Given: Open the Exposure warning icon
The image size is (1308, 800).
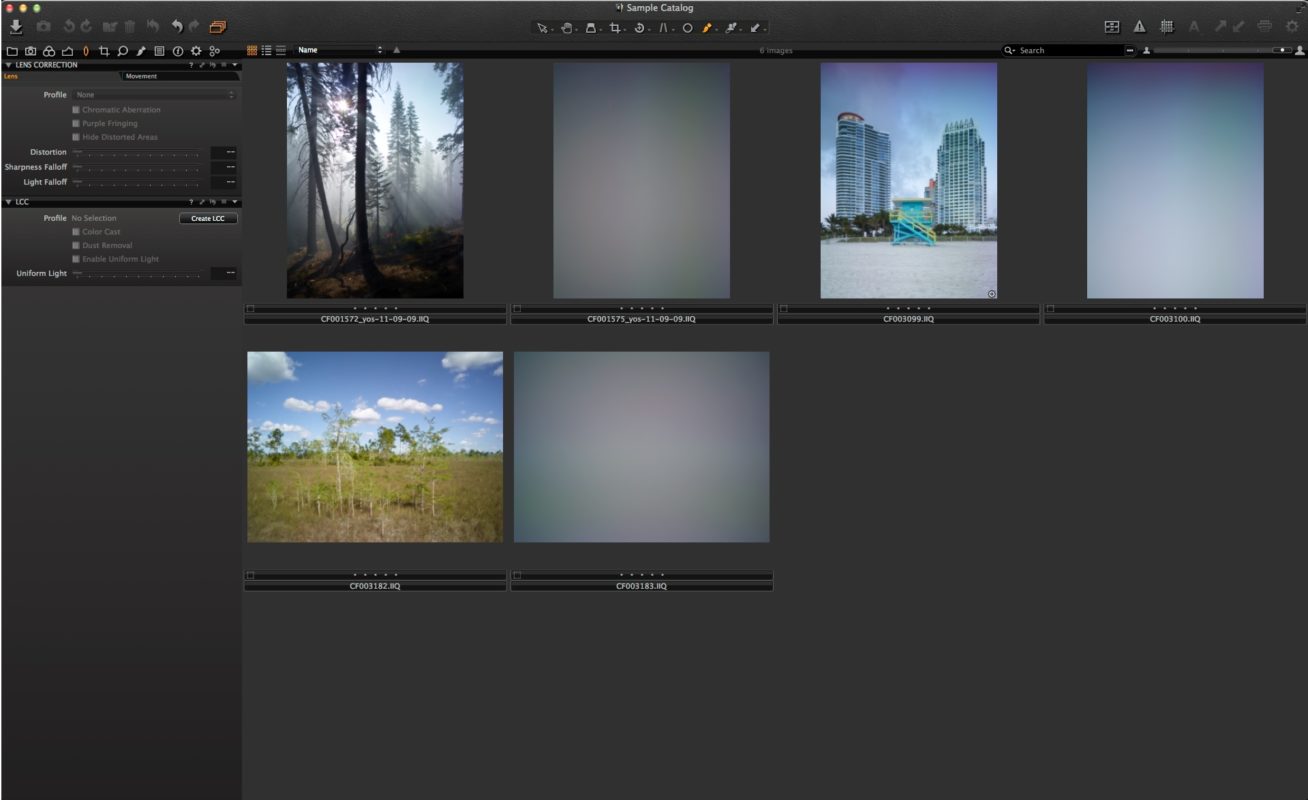Looking at the screenshot, I should pos(1139,27).
